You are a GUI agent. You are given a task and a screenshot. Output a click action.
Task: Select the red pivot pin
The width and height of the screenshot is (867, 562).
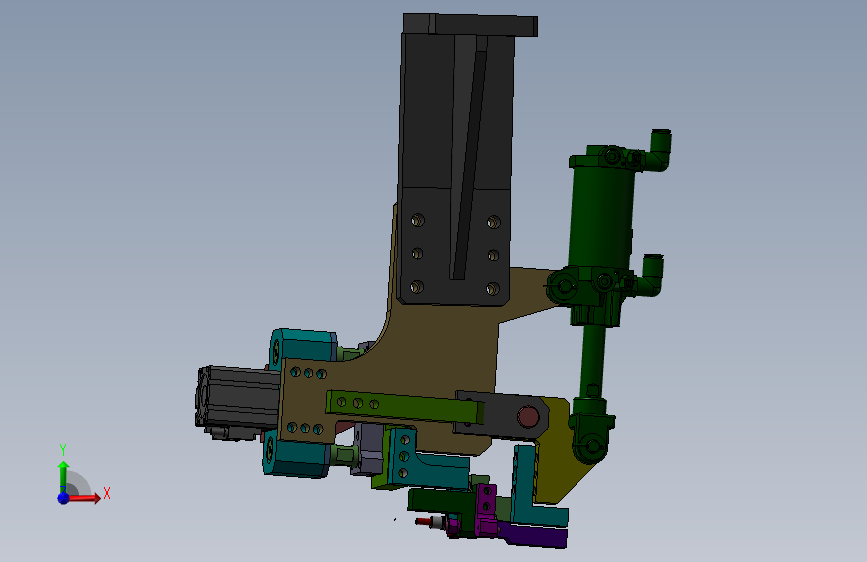click(527, 417)
